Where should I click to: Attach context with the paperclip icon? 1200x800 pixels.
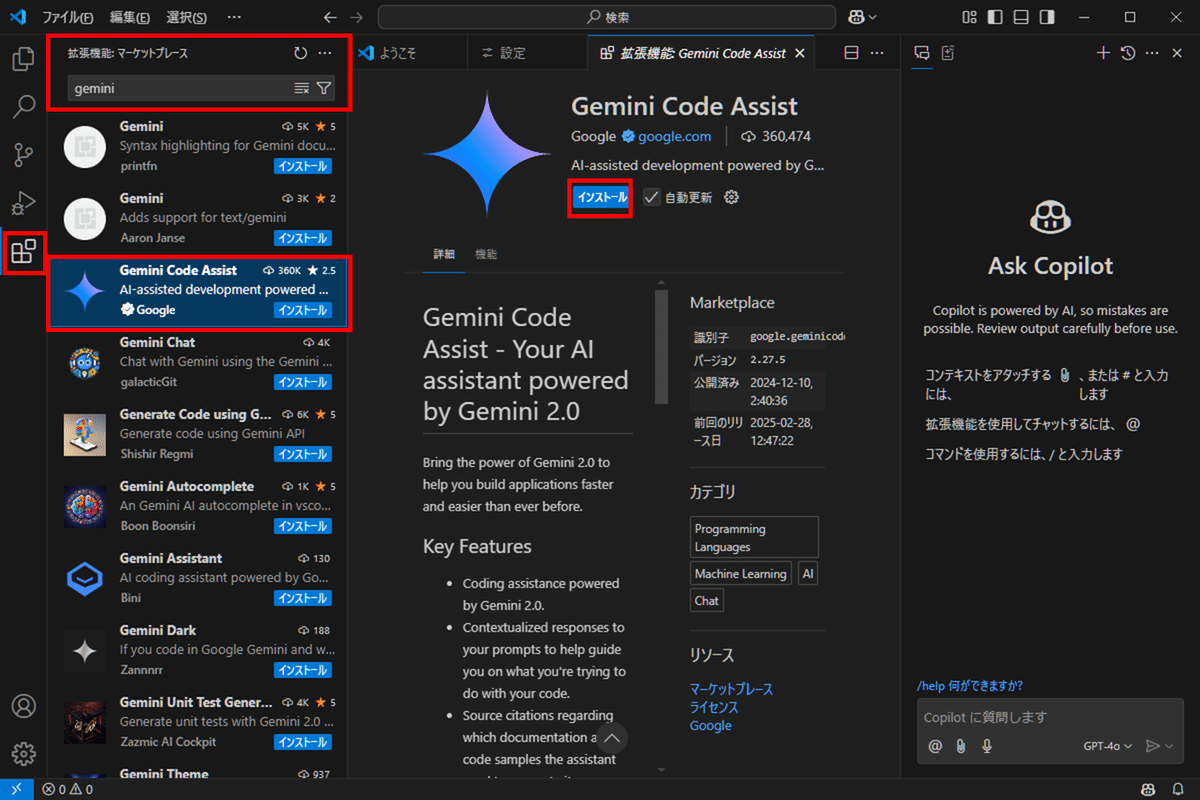[961, 745]
